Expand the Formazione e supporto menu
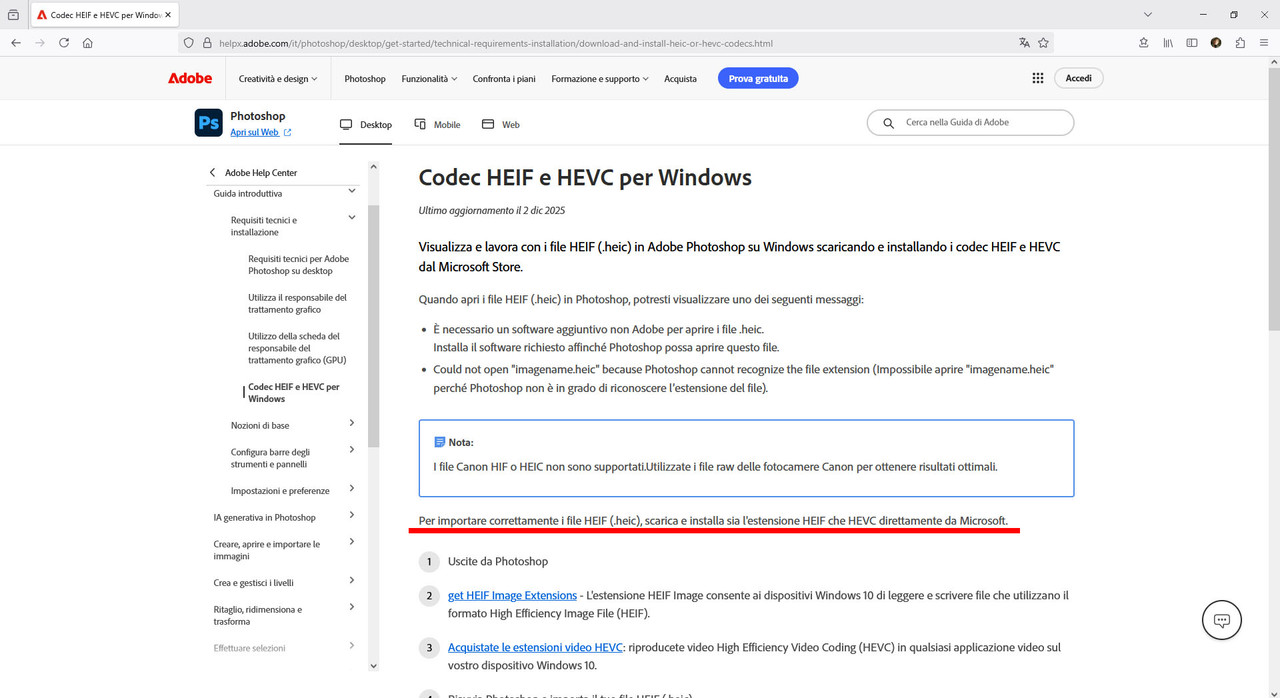Image resolution: width=1280 pixels, height=698 pixels. (x=600, y=78)
